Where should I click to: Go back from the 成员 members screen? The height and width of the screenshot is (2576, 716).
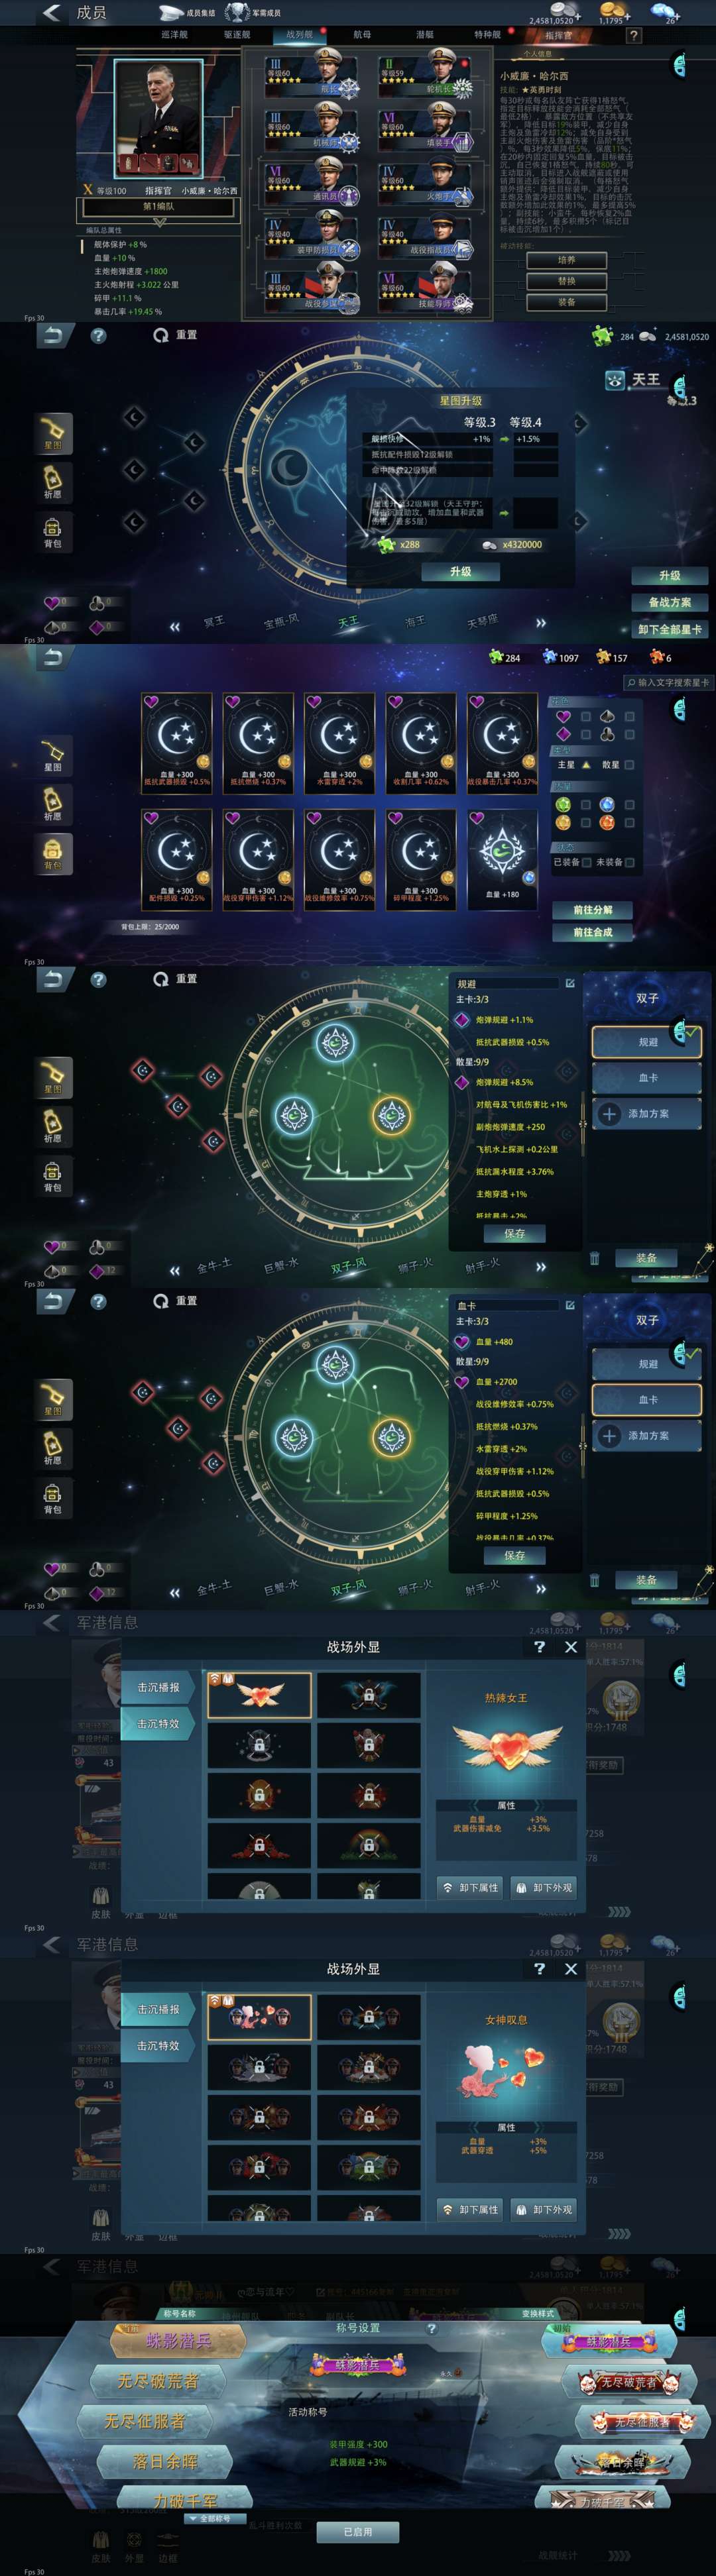coord(51,13)
